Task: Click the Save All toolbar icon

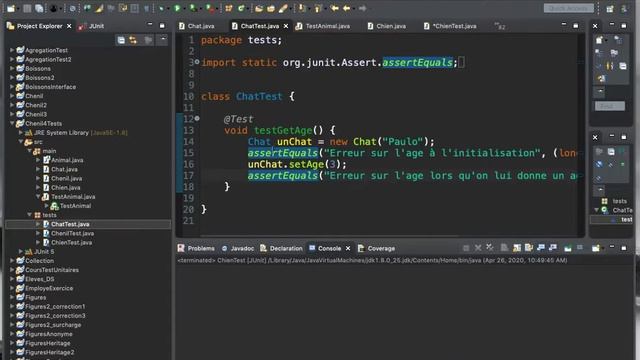Action: [39, 8]
